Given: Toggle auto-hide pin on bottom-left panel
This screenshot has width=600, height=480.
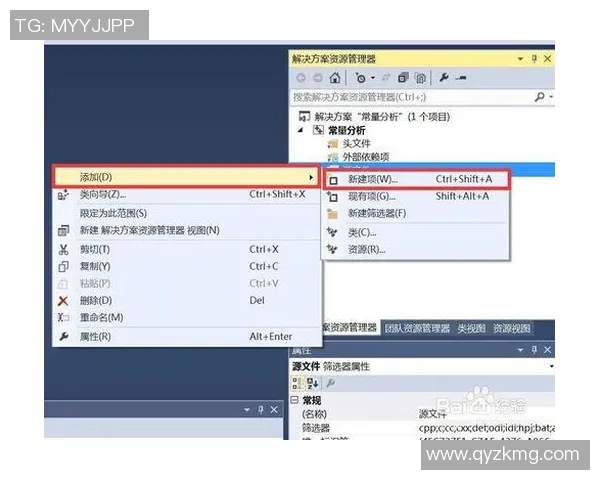Looking at the screenshot, I should [261, 410].
